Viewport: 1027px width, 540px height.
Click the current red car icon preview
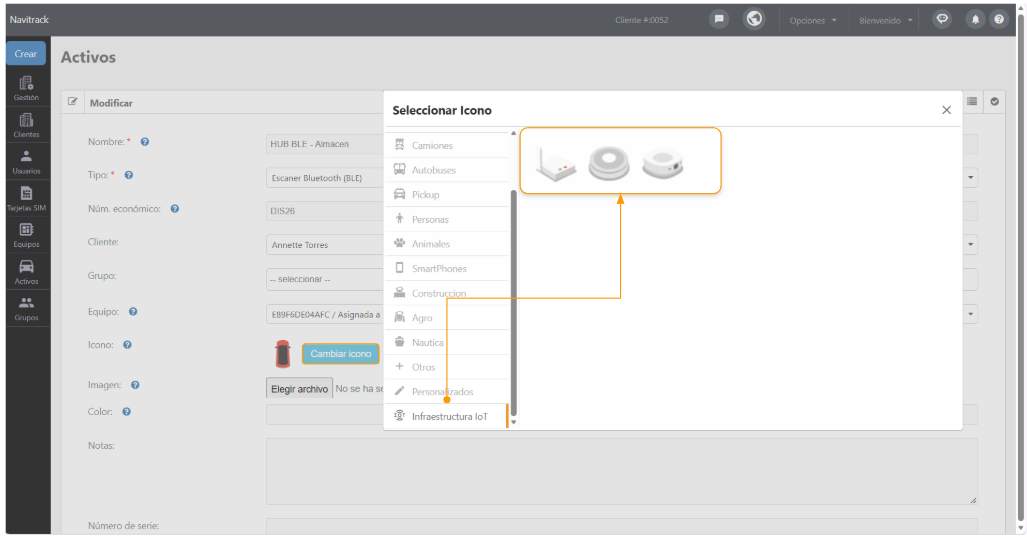(x=282, y=354)
